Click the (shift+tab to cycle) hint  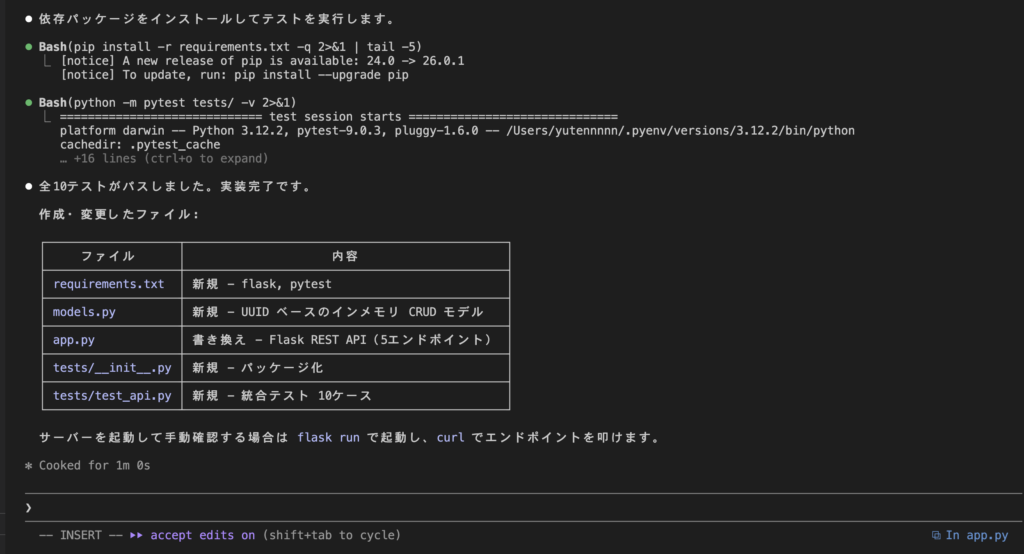(332, 535)
